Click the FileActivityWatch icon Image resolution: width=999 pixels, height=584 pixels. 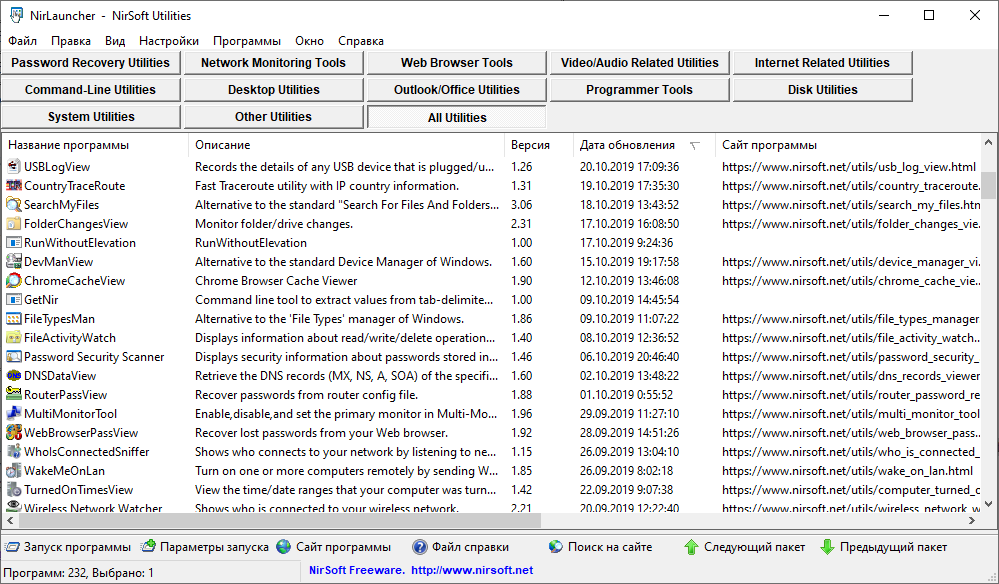click(x=13, y=338)
